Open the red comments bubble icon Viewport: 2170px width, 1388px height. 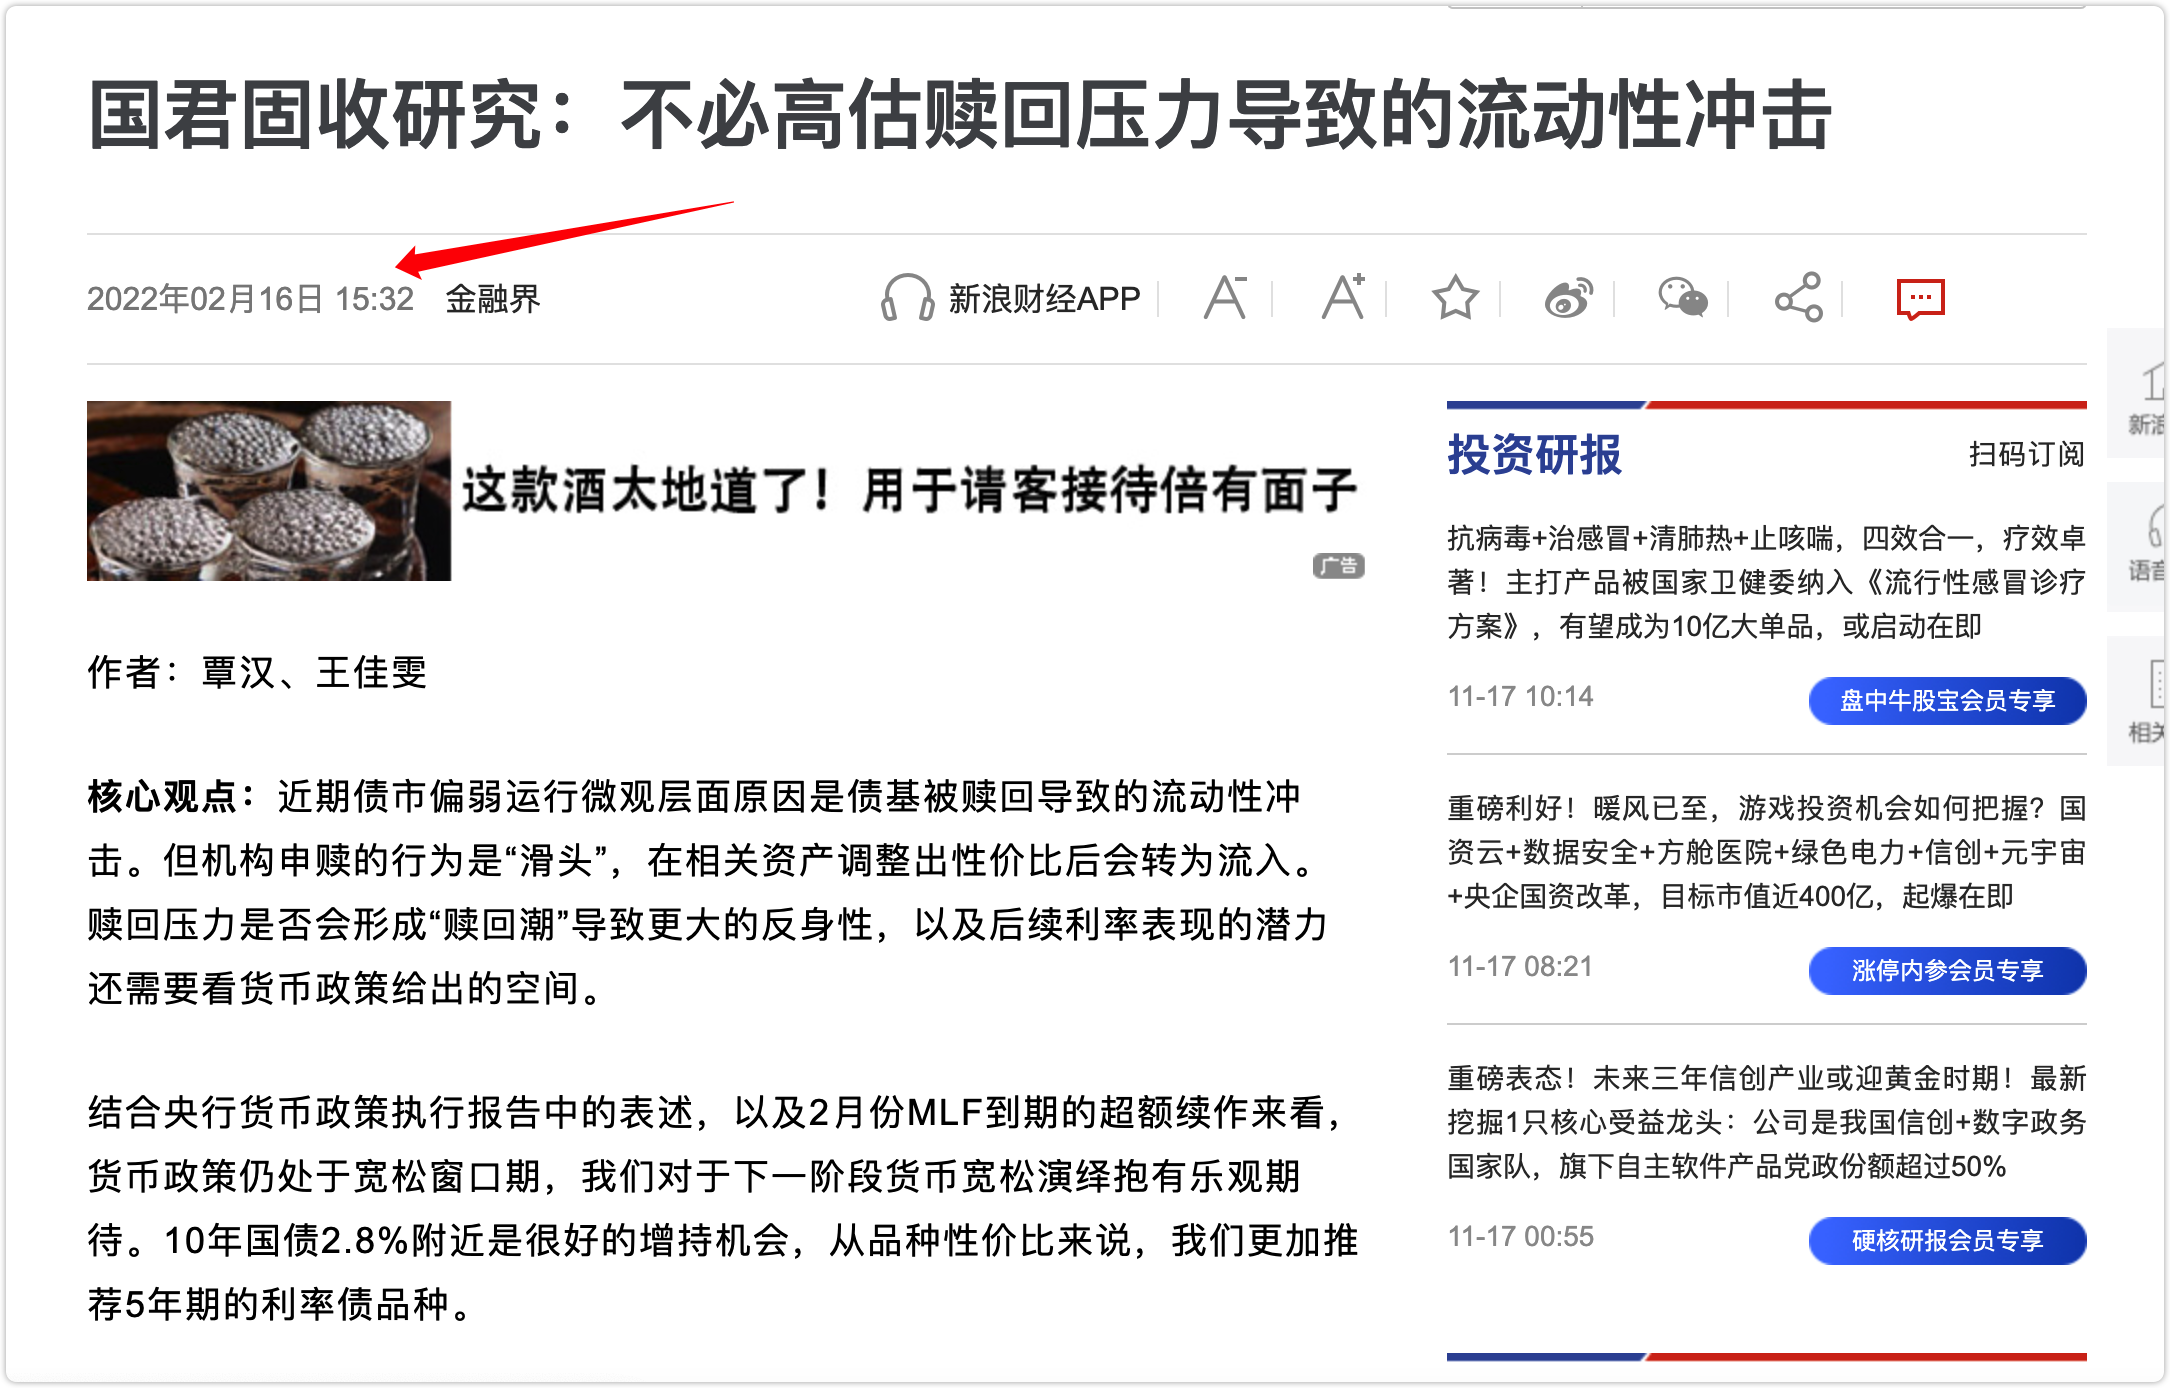click(x=1920, y=299)
